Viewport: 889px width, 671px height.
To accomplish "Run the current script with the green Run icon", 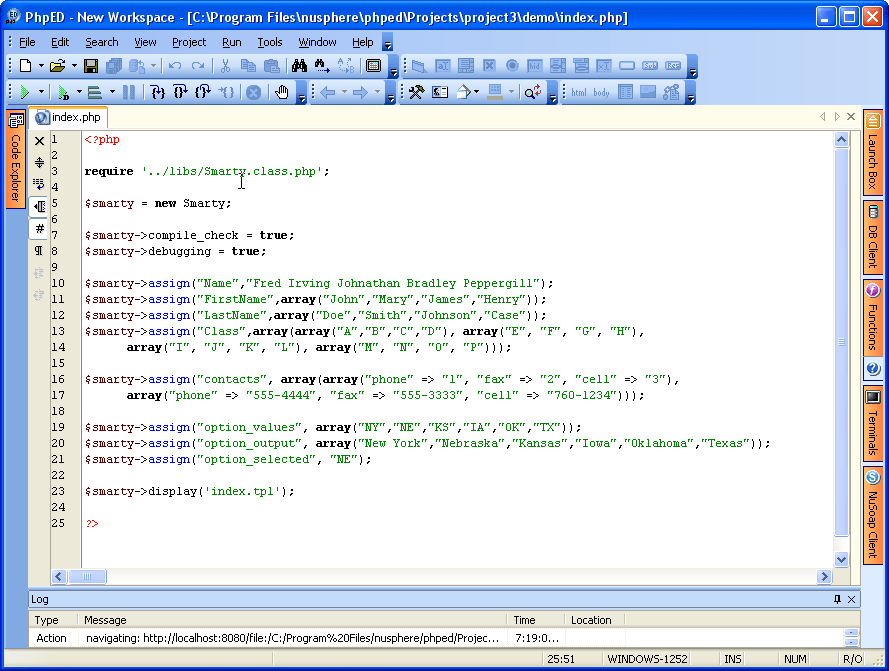I will (x=24, y=91).
